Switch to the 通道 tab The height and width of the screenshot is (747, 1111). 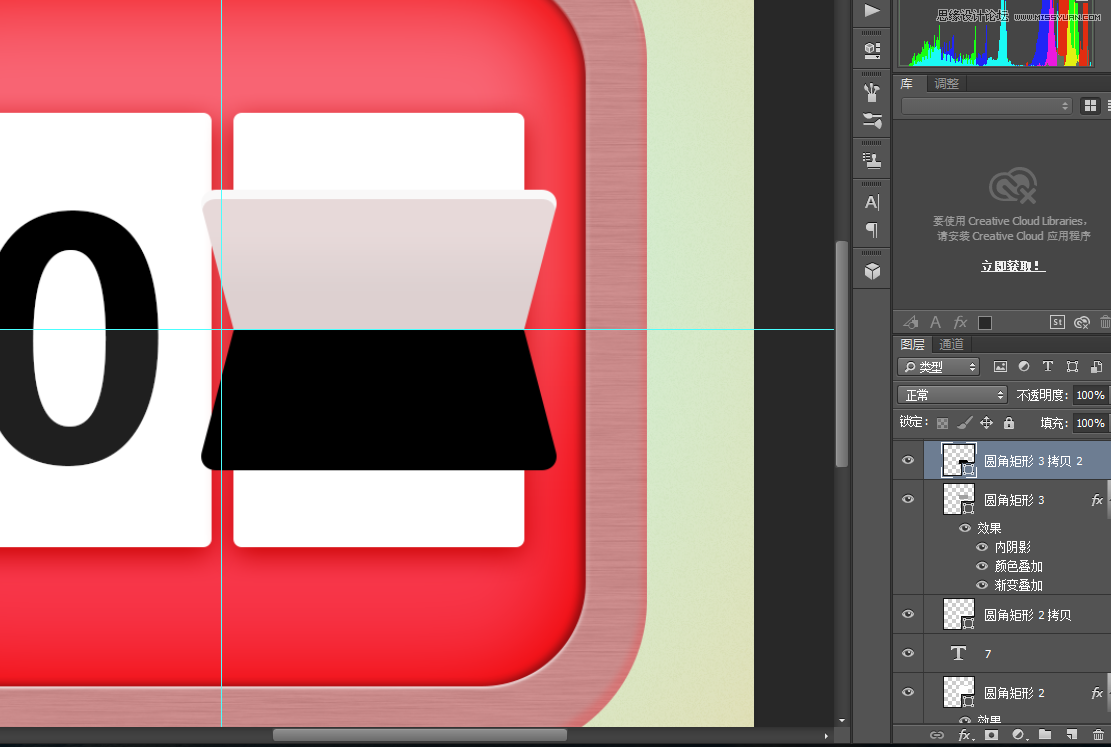point(951,344)
